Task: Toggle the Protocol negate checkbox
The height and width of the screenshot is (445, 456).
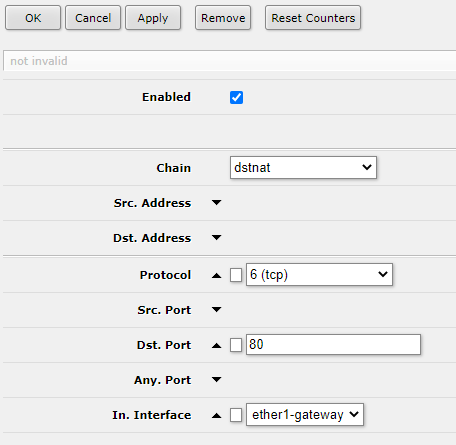Action: [236, 275]
